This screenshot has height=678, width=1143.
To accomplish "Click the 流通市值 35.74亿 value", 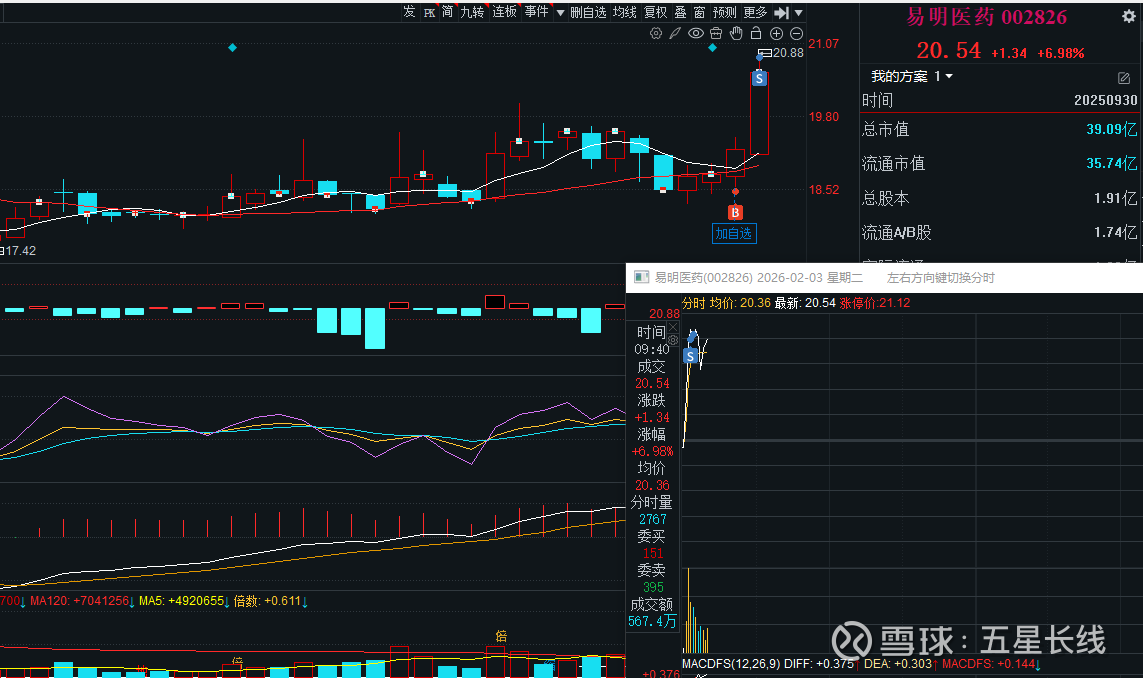I will tap(1111, 163).
